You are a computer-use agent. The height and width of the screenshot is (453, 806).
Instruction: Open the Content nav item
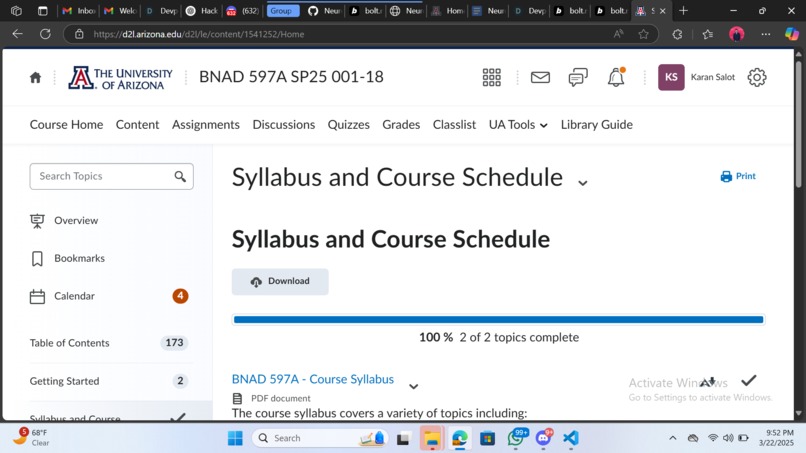point(137,124)
